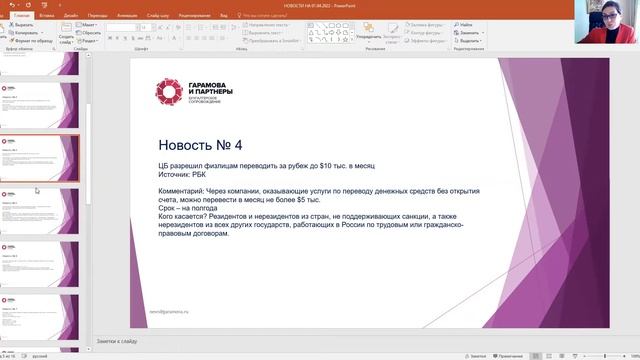Switch to slide sorter view icon

click(x=549, y=356)
